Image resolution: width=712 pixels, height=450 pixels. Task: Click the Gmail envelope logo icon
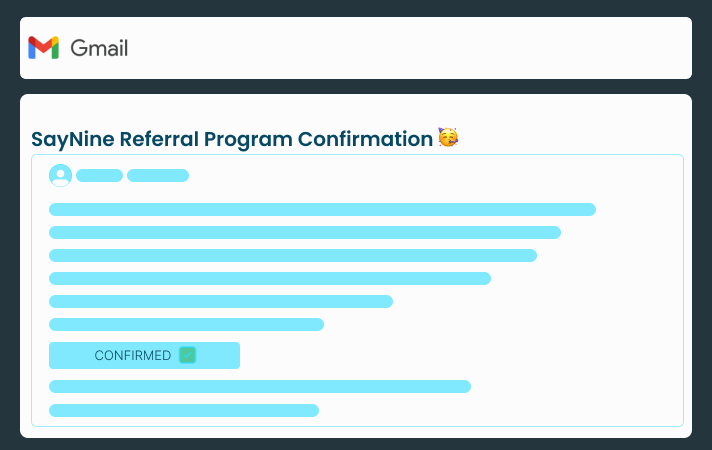(44, 48)
